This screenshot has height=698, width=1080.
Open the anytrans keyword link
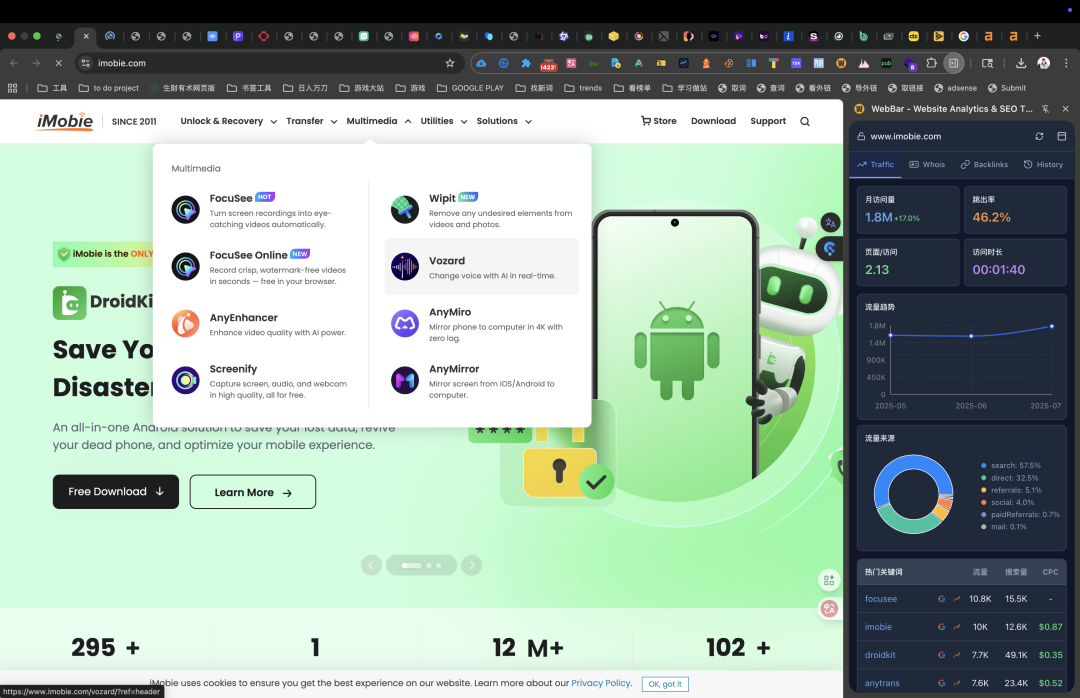(882, 684)
